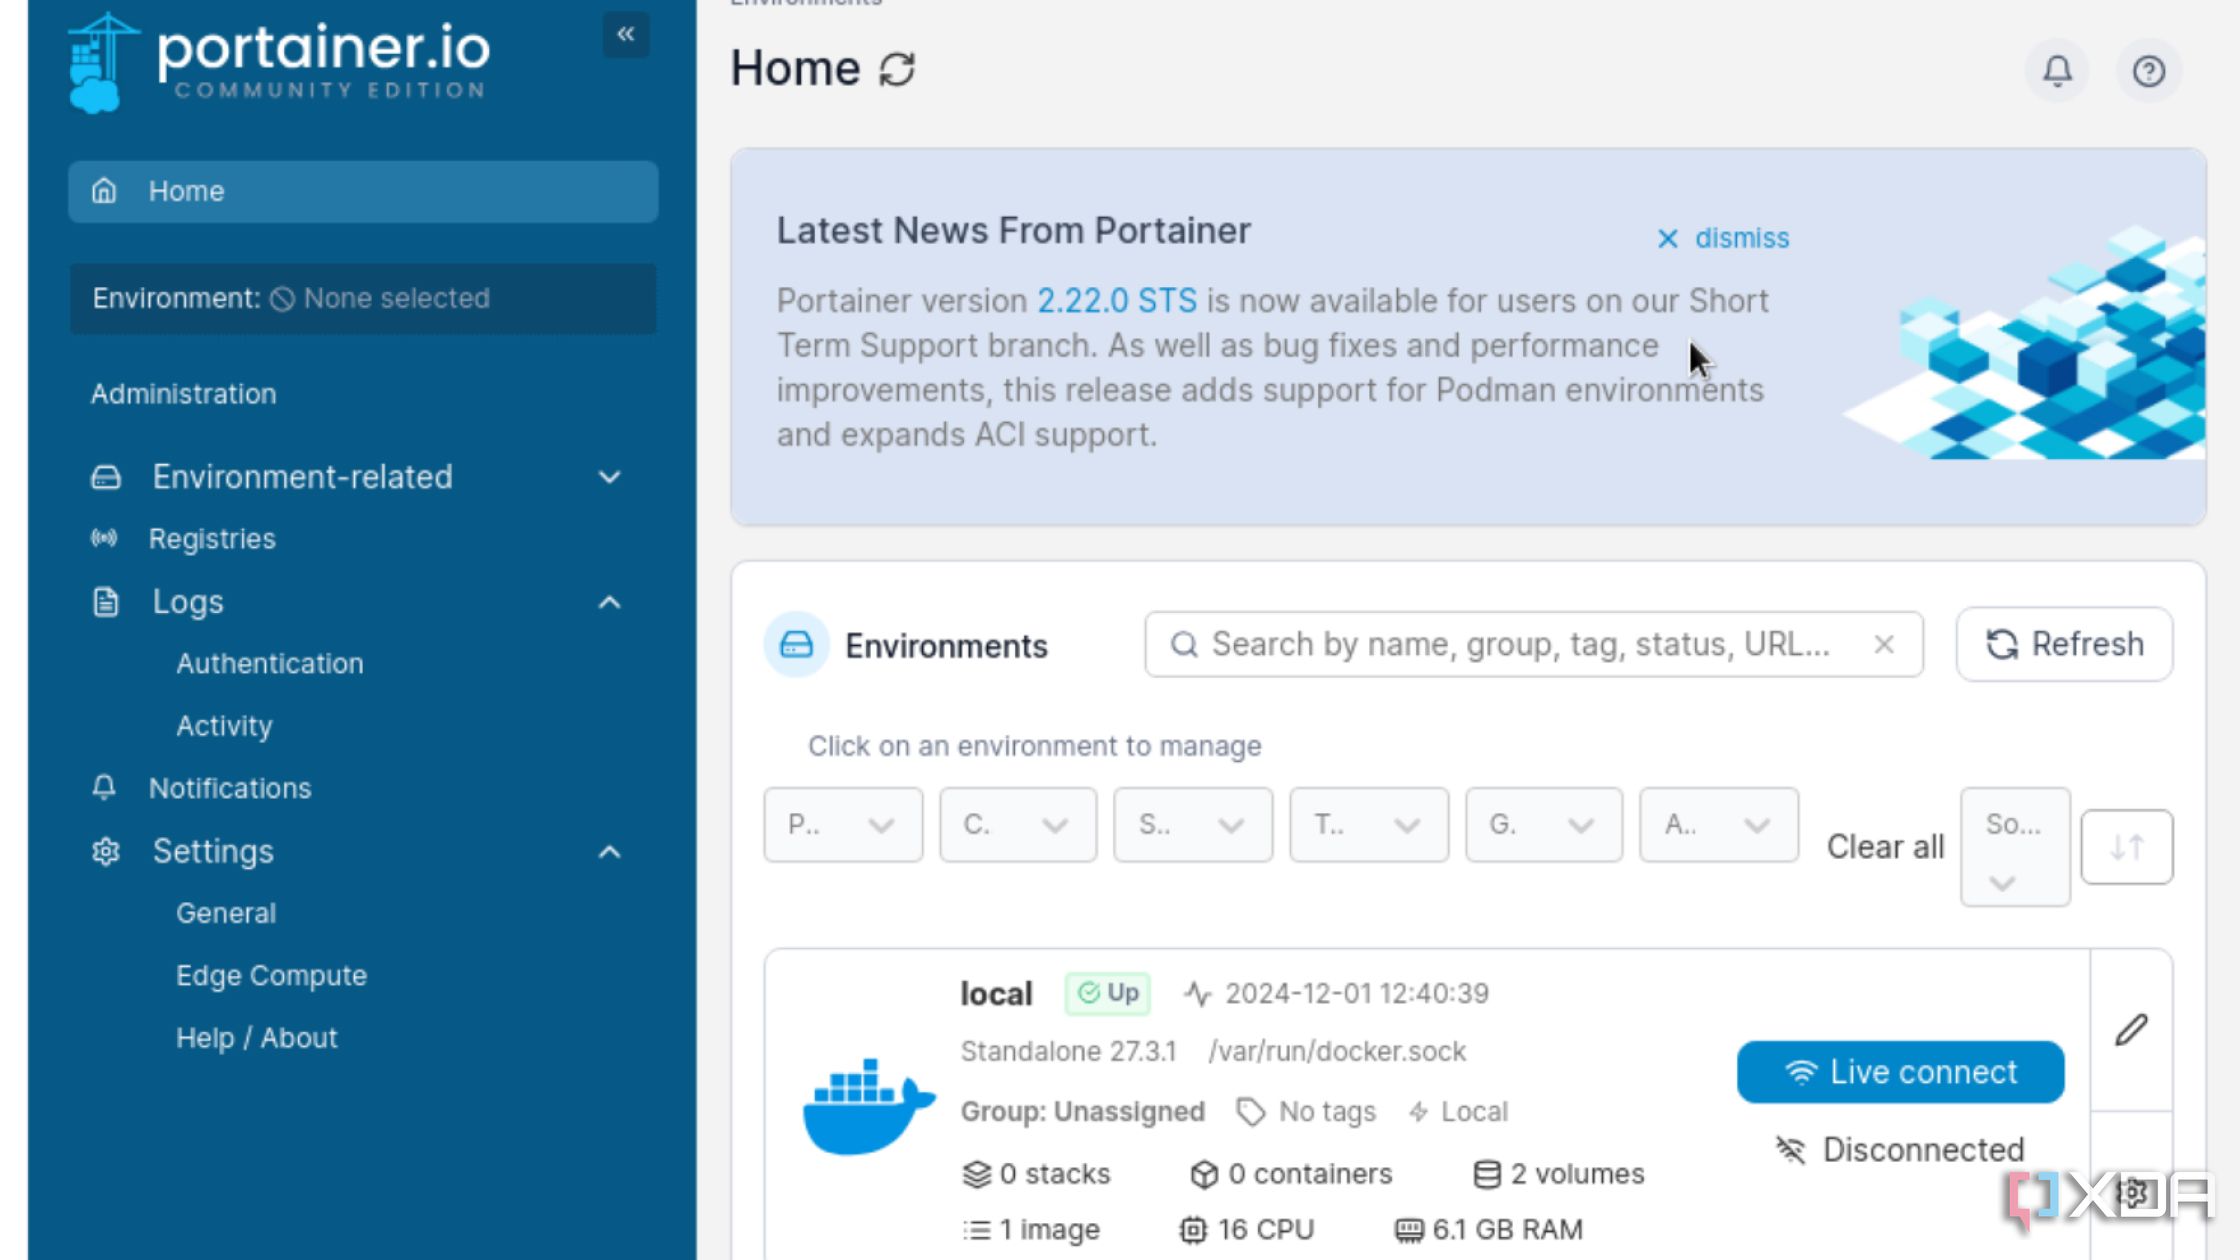Focus the environments search field

click(x=1534, y=645)
